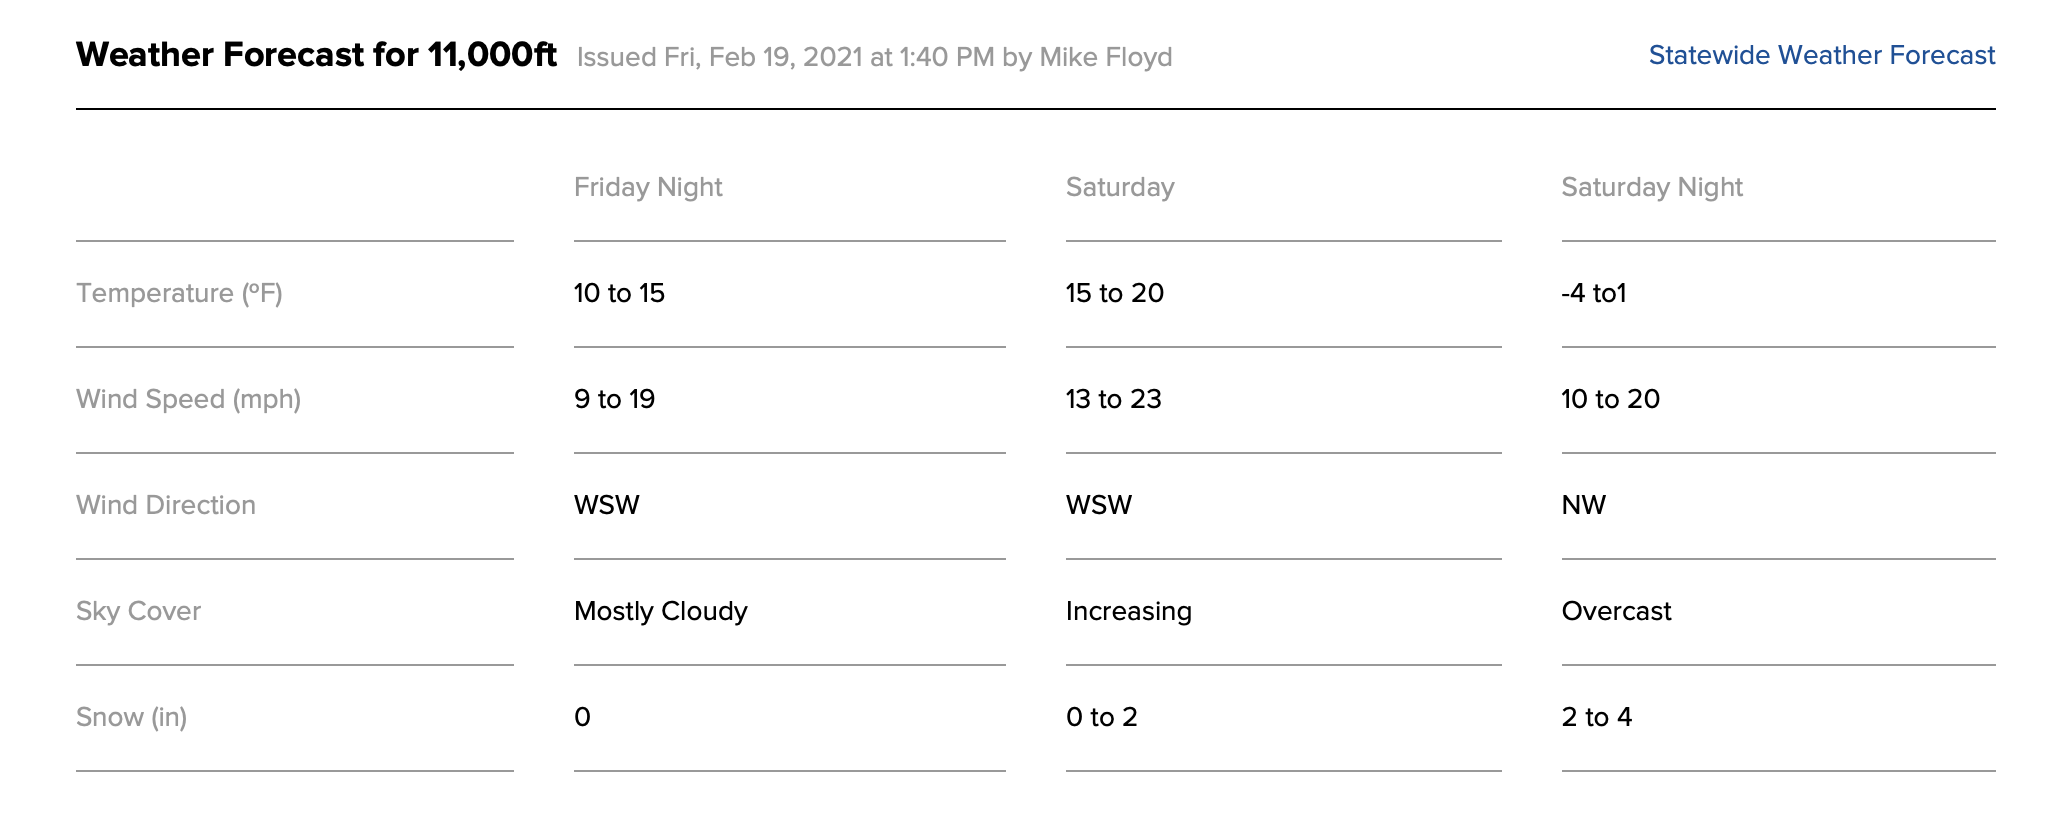Select the Saturday Night column header
The width and height of the screenshot is (2062, 832).
[x=1652, y=187]
